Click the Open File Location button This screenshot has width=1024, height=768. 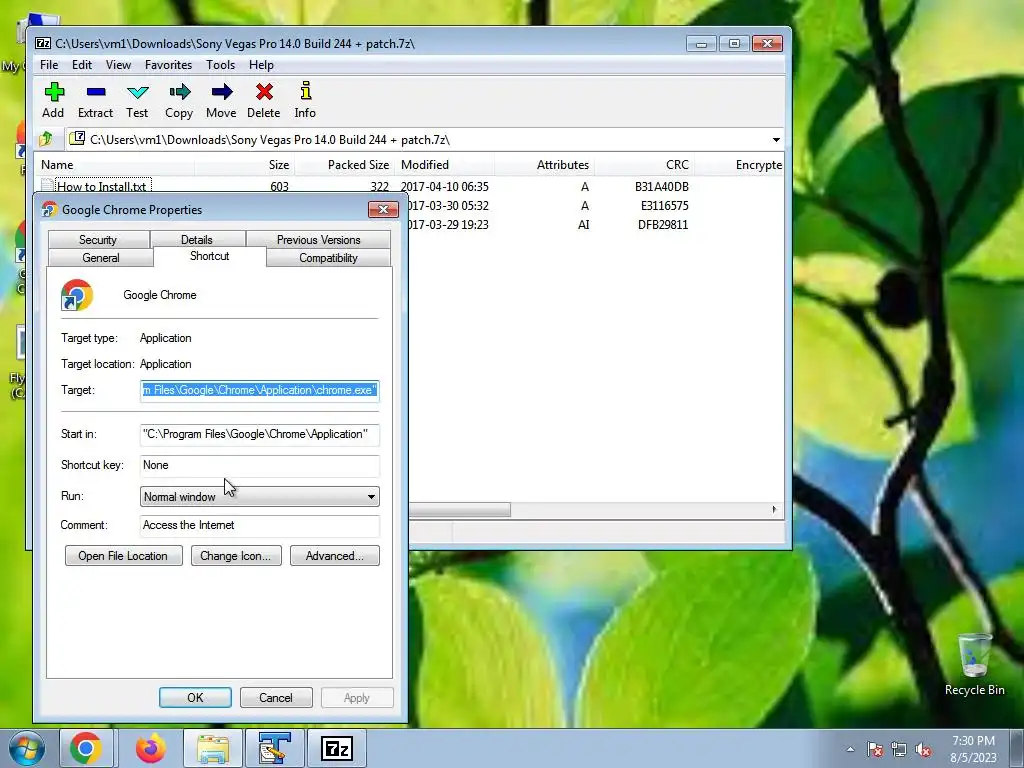[123, 556]
